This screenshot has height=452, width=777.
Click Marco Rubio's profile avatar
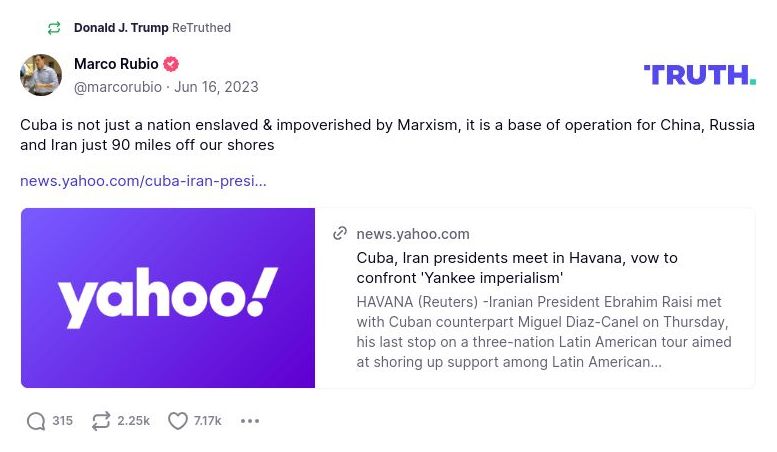pyautogui.click(x=41, y=75)
